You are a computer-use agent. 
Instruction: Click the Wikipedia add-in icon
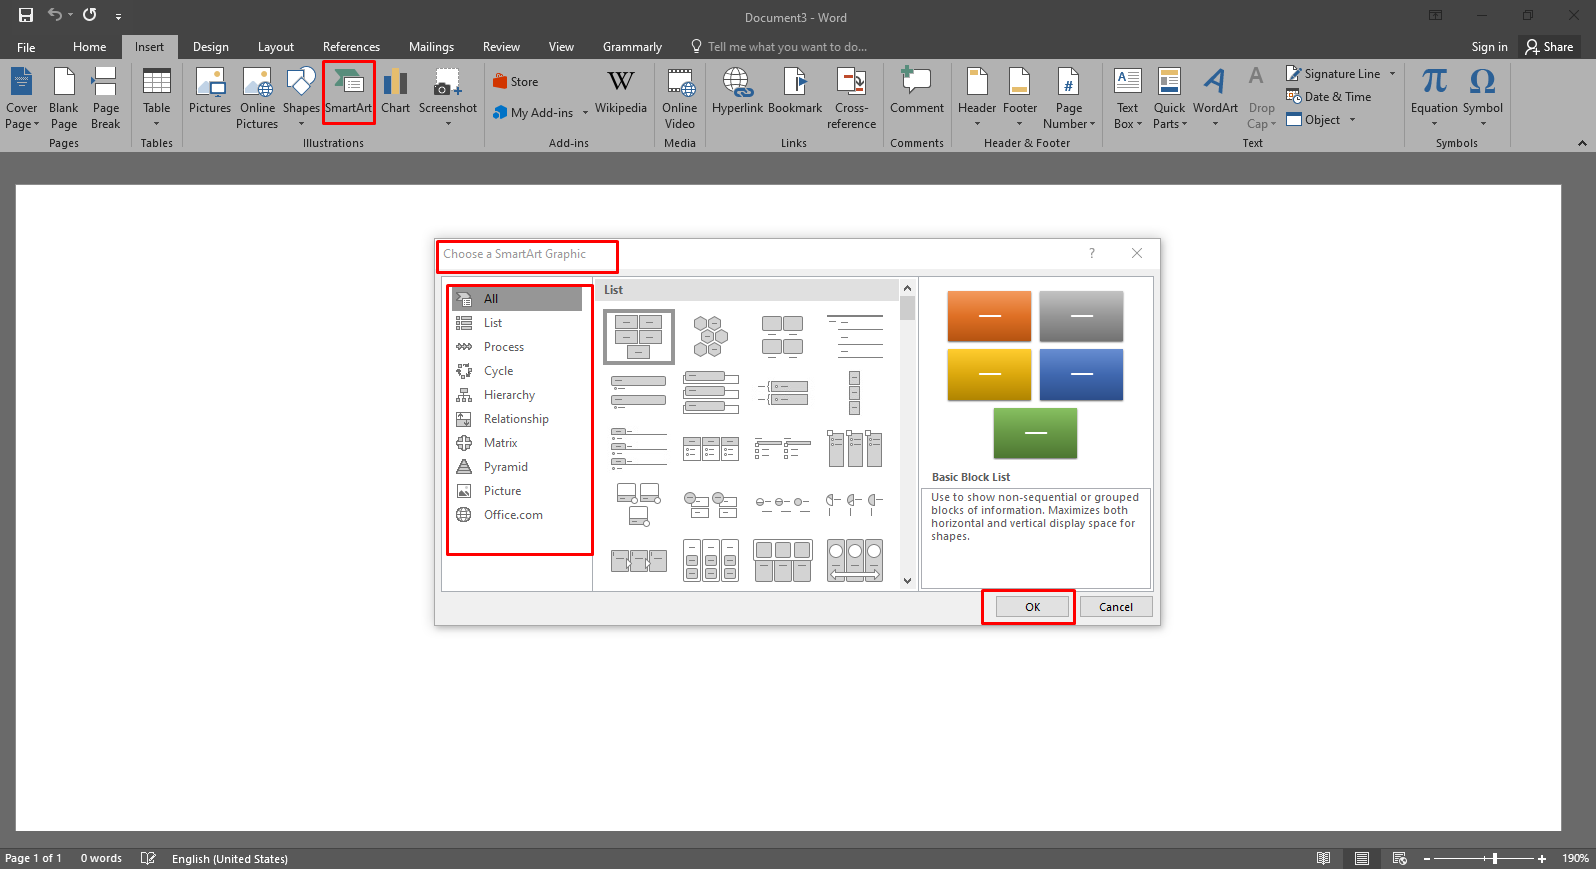[x=621, y=92]
